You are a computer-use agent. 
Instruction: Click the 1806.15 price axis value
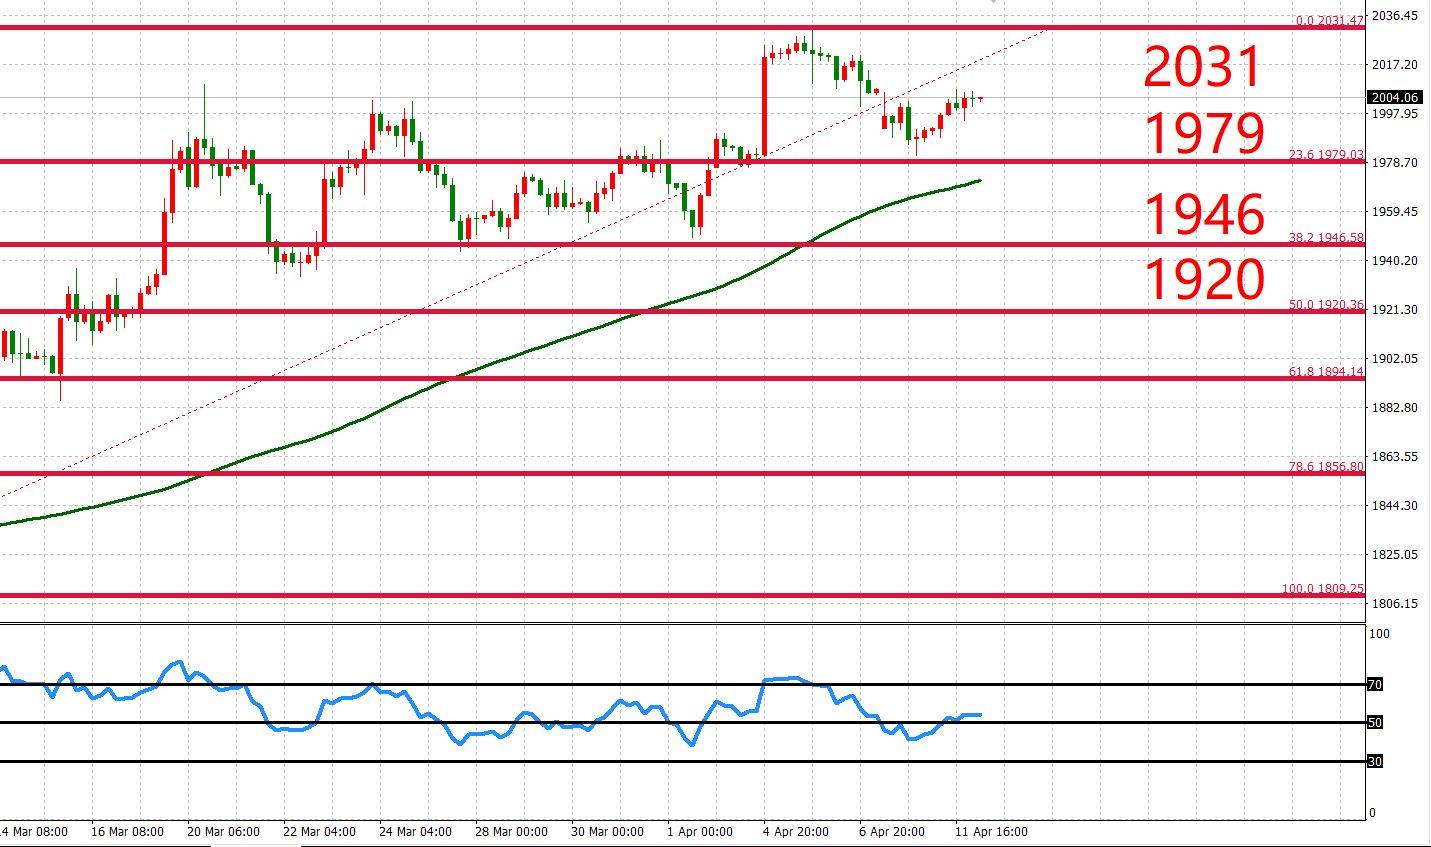(1395, 604)
